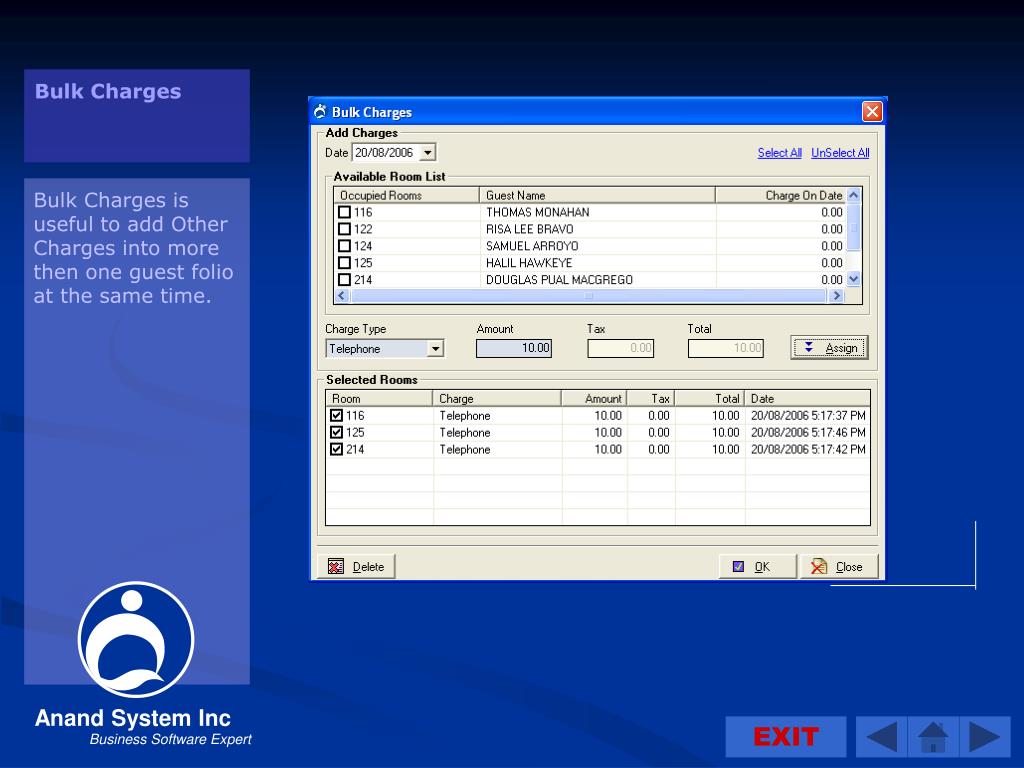Click the Amount input field
This screenshot has width=1024, height=768.
click(514, 348)
